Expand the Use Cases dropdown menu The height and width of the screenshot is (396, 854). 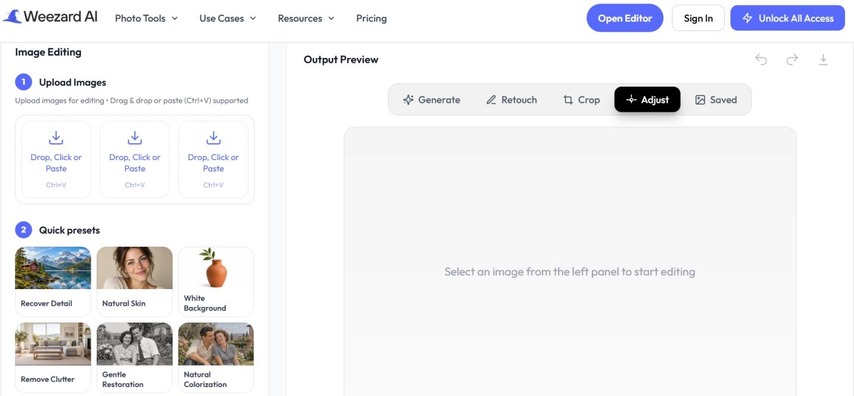point(228,18)
